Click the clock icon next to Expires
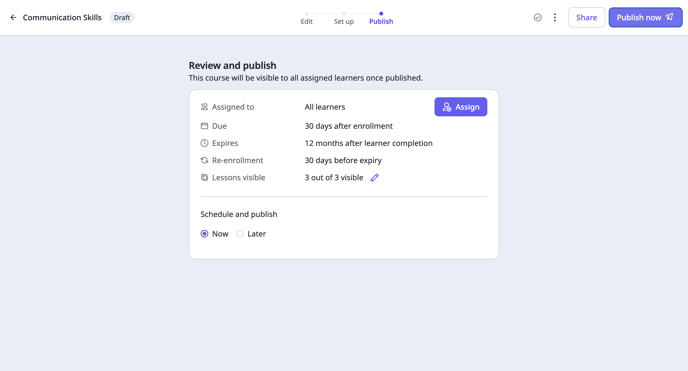This screenshot has height=371, width=688. [x=204, y=143]
